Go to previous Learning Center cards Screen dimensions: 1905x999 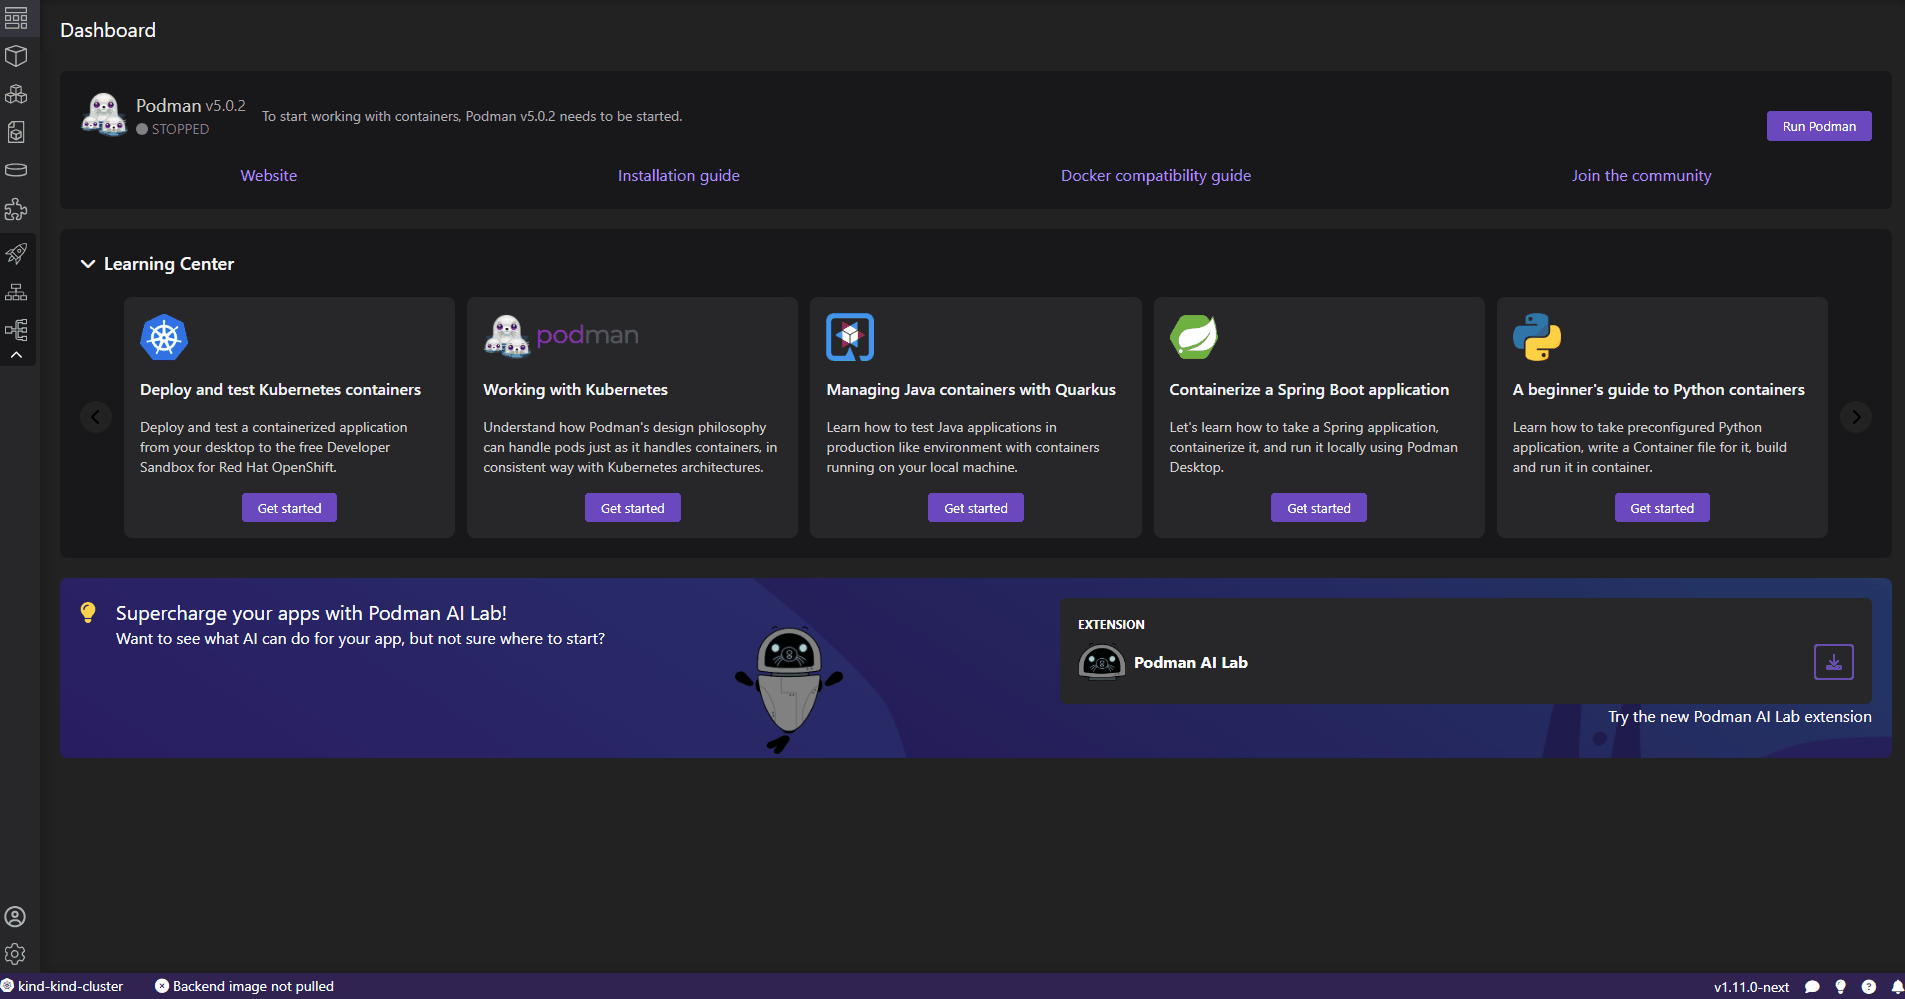point(95,417)
